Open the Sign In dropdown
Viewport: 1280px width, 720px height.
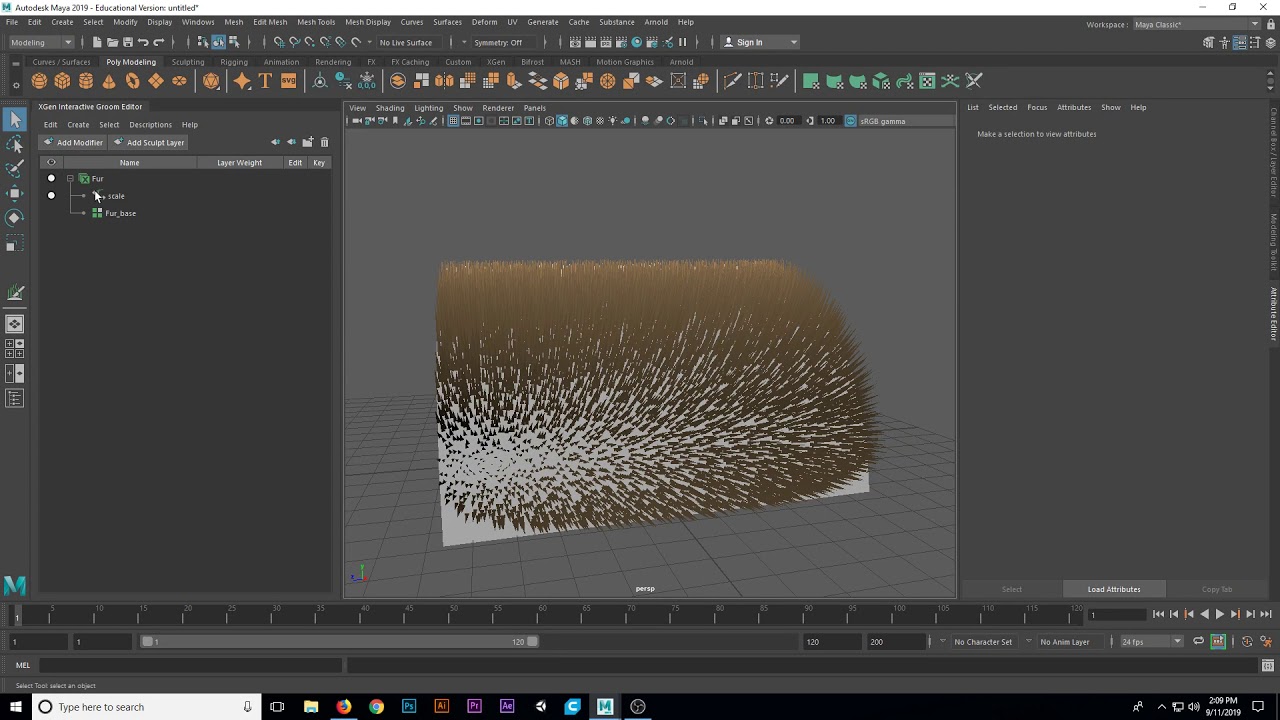tap(760, 42)
